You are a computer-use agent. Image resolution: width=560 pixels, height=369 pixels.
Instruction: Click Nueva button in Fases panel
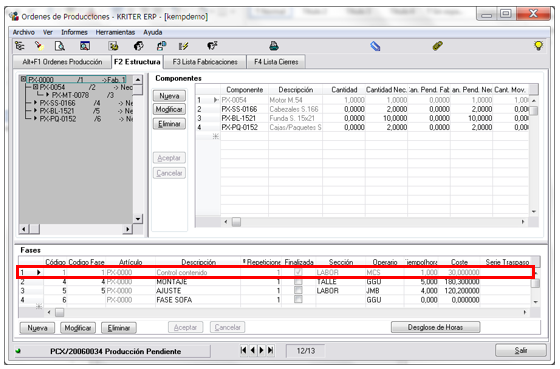tap(37, 328)
